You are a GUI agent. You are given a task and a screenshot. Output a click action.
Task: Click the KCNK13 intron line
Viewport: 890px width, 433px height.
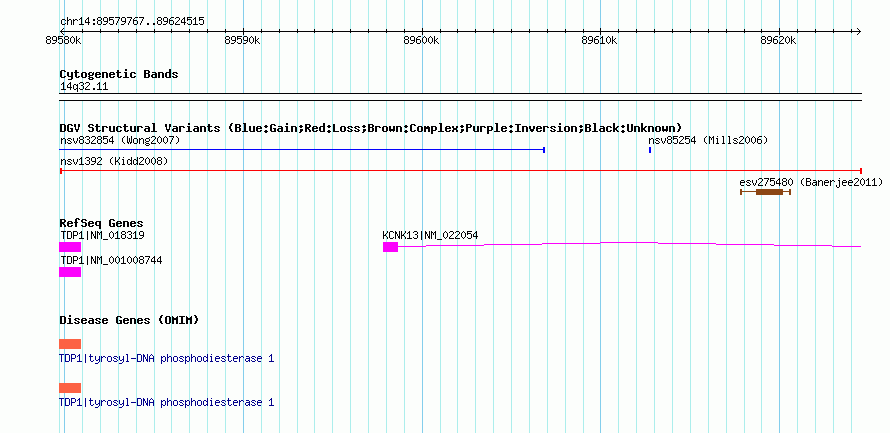[629, 245]
